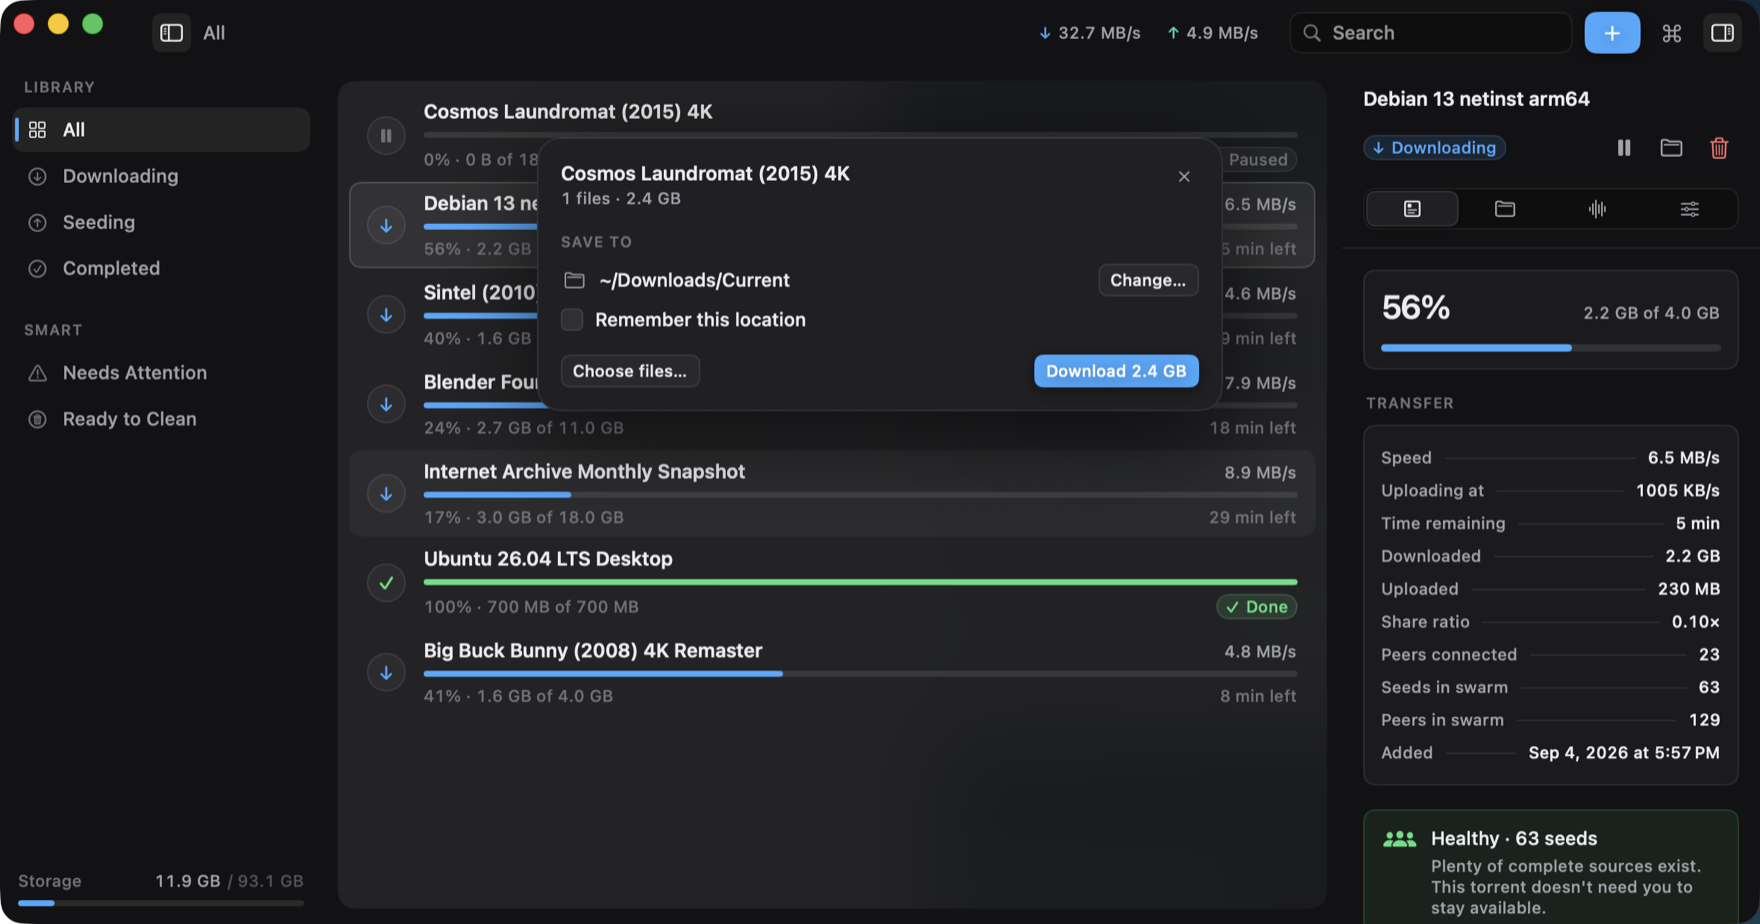Screen dimensions: 1760x924
Task: Enable the Remember this location checkbox
Action: click(x=572, y=320)
